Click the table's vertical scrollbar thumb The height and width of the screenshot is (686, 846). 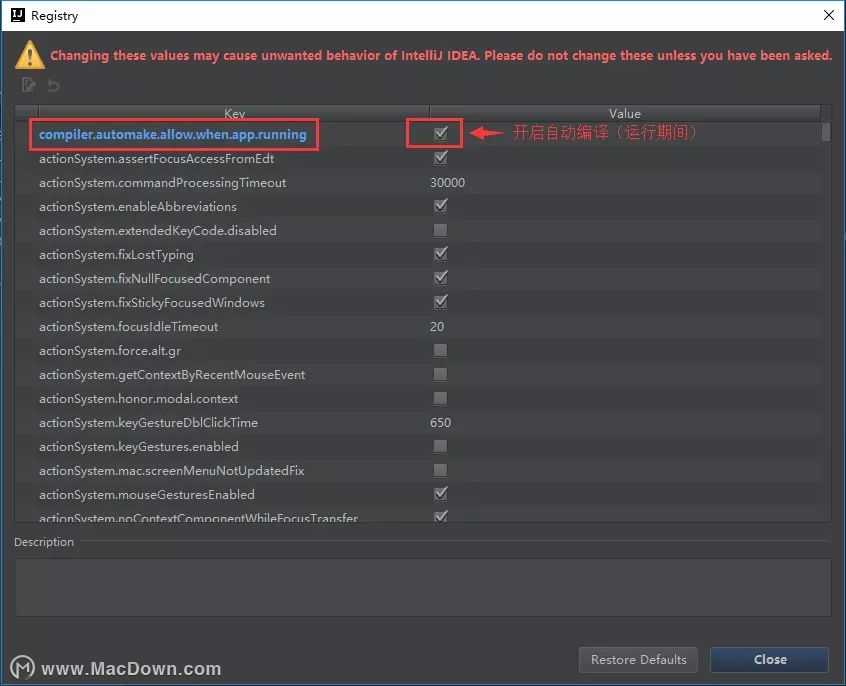[x=826, y=132]
